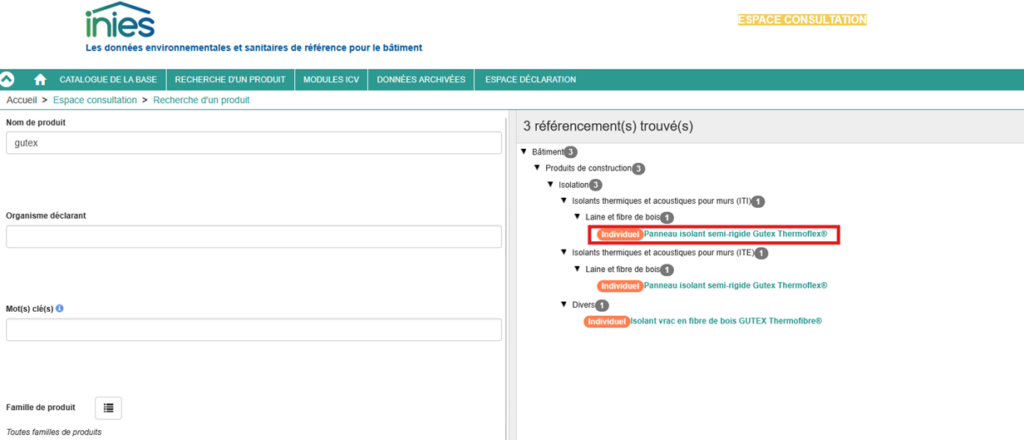Open the product family list icon button
Viewport: 1024px width, 440px height.
pyautogui.click(x=108, y=408)
